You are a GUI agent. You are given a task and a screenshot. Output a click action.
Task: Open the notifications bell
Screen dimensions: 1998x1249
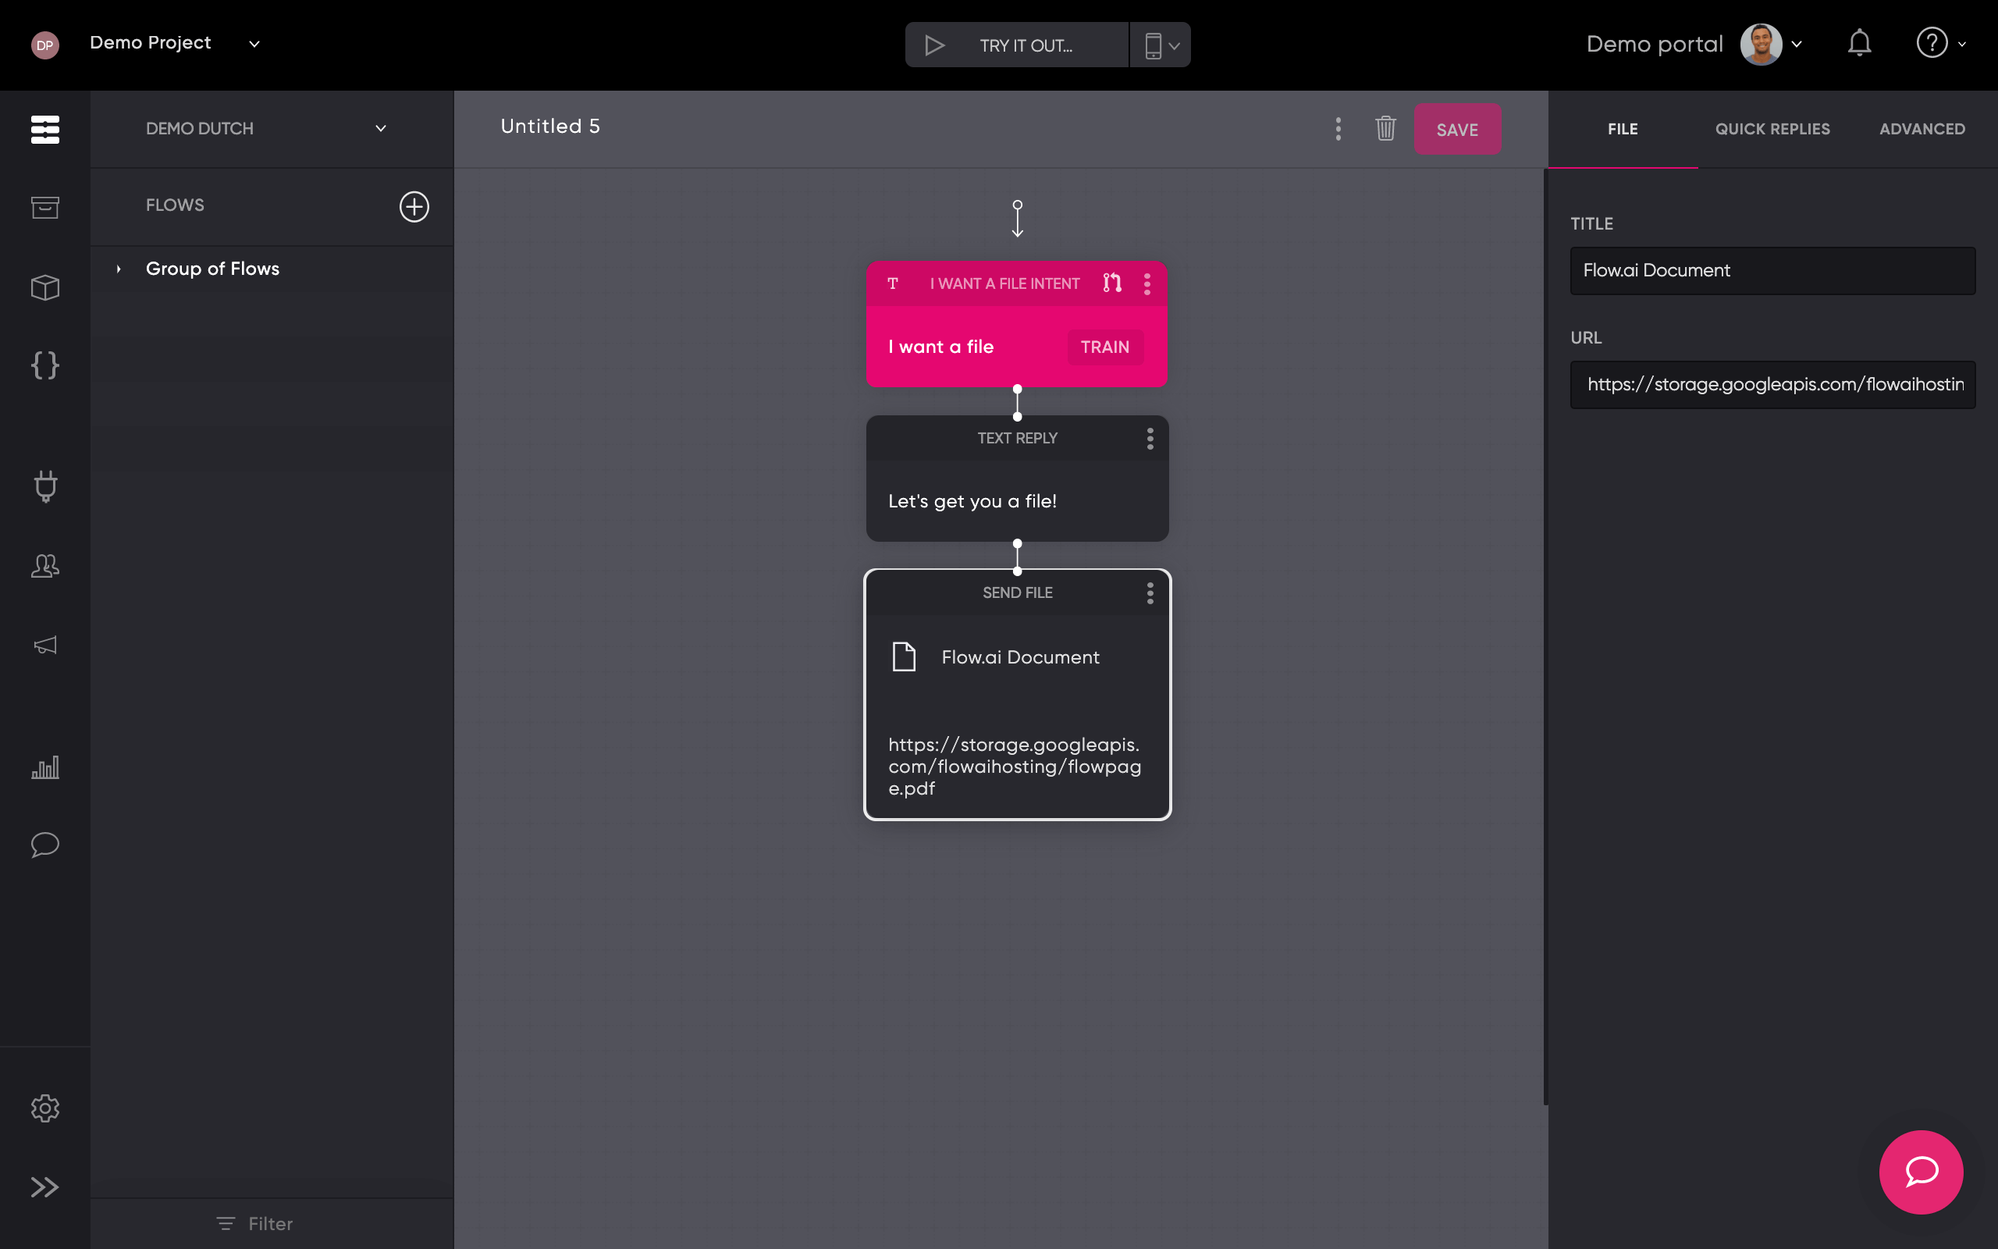tap(1859, 44)
